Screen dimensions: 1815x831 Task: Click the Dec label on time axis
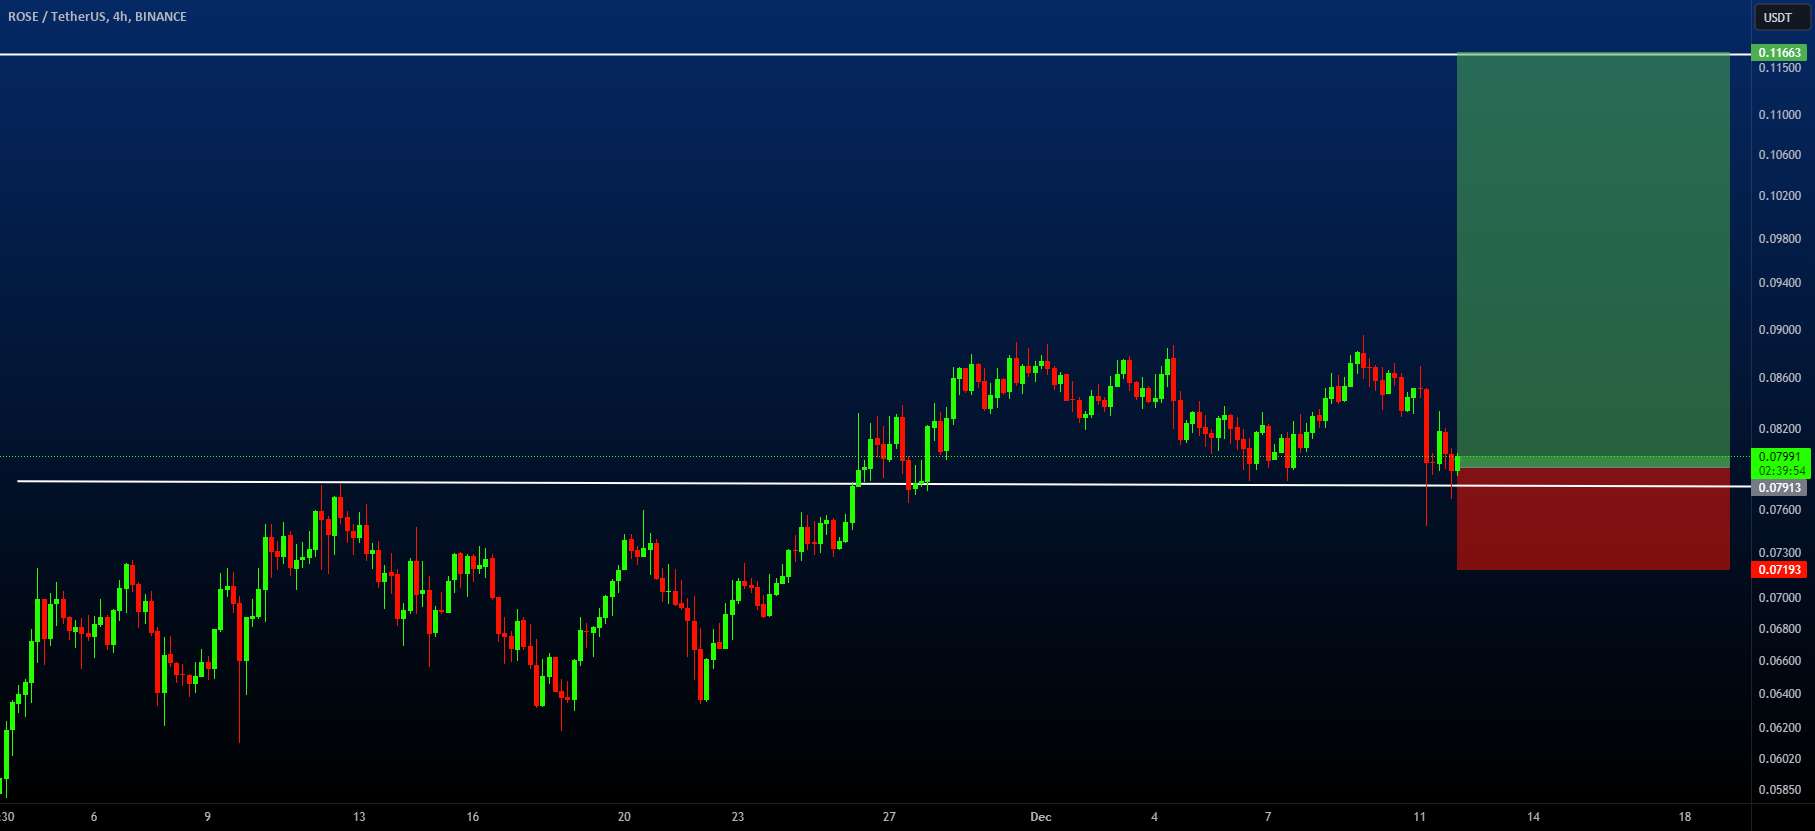(x=1040, y=817)
